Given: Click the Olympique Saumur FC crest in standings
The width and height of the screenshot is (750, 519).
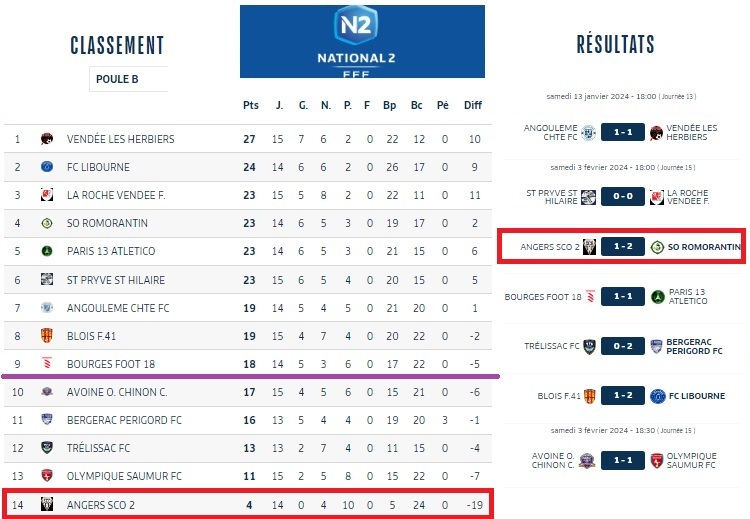Looking at the screenshot, I should pos(47,475).
